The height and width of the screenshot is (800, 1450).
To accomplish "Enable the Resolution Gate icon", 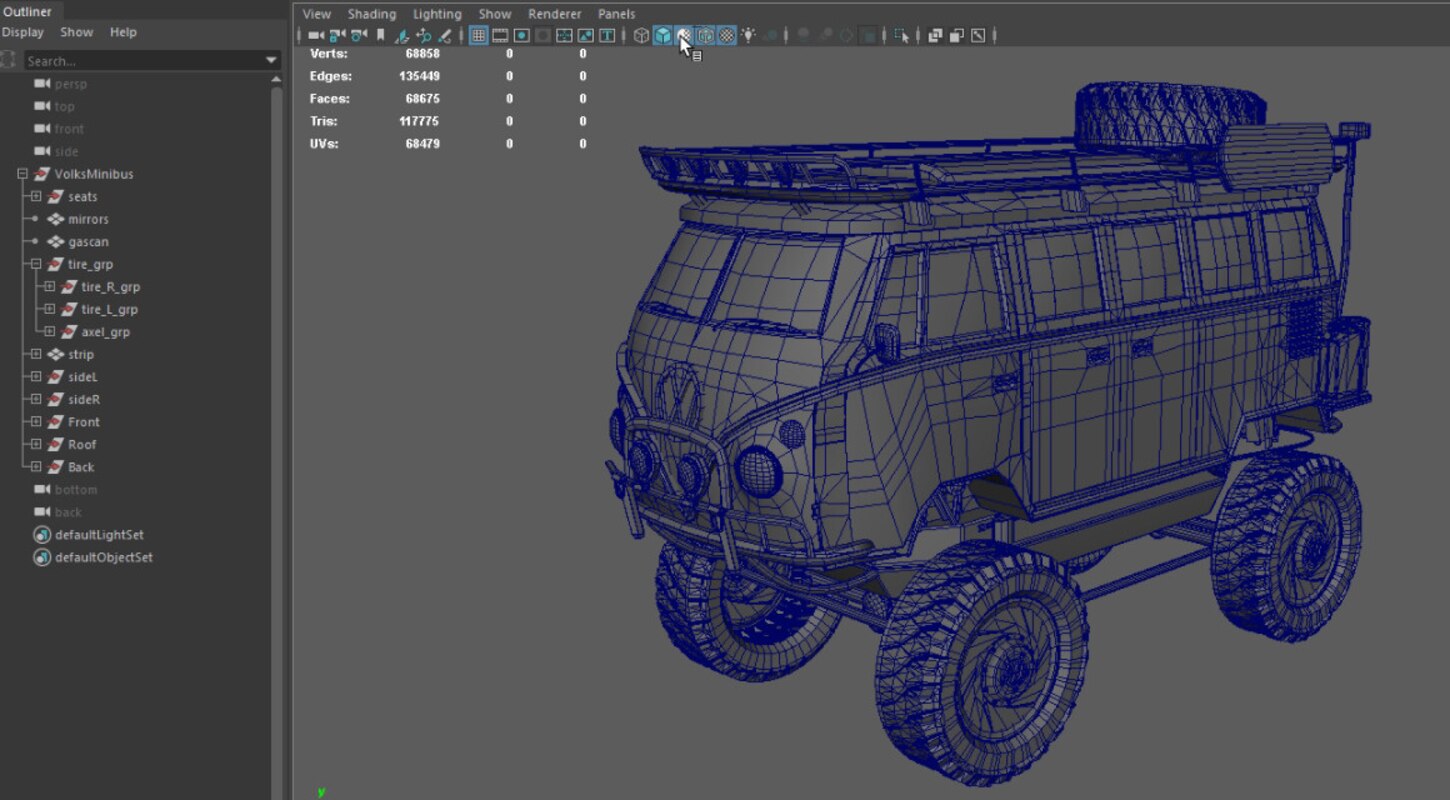I will coord(521,36).
